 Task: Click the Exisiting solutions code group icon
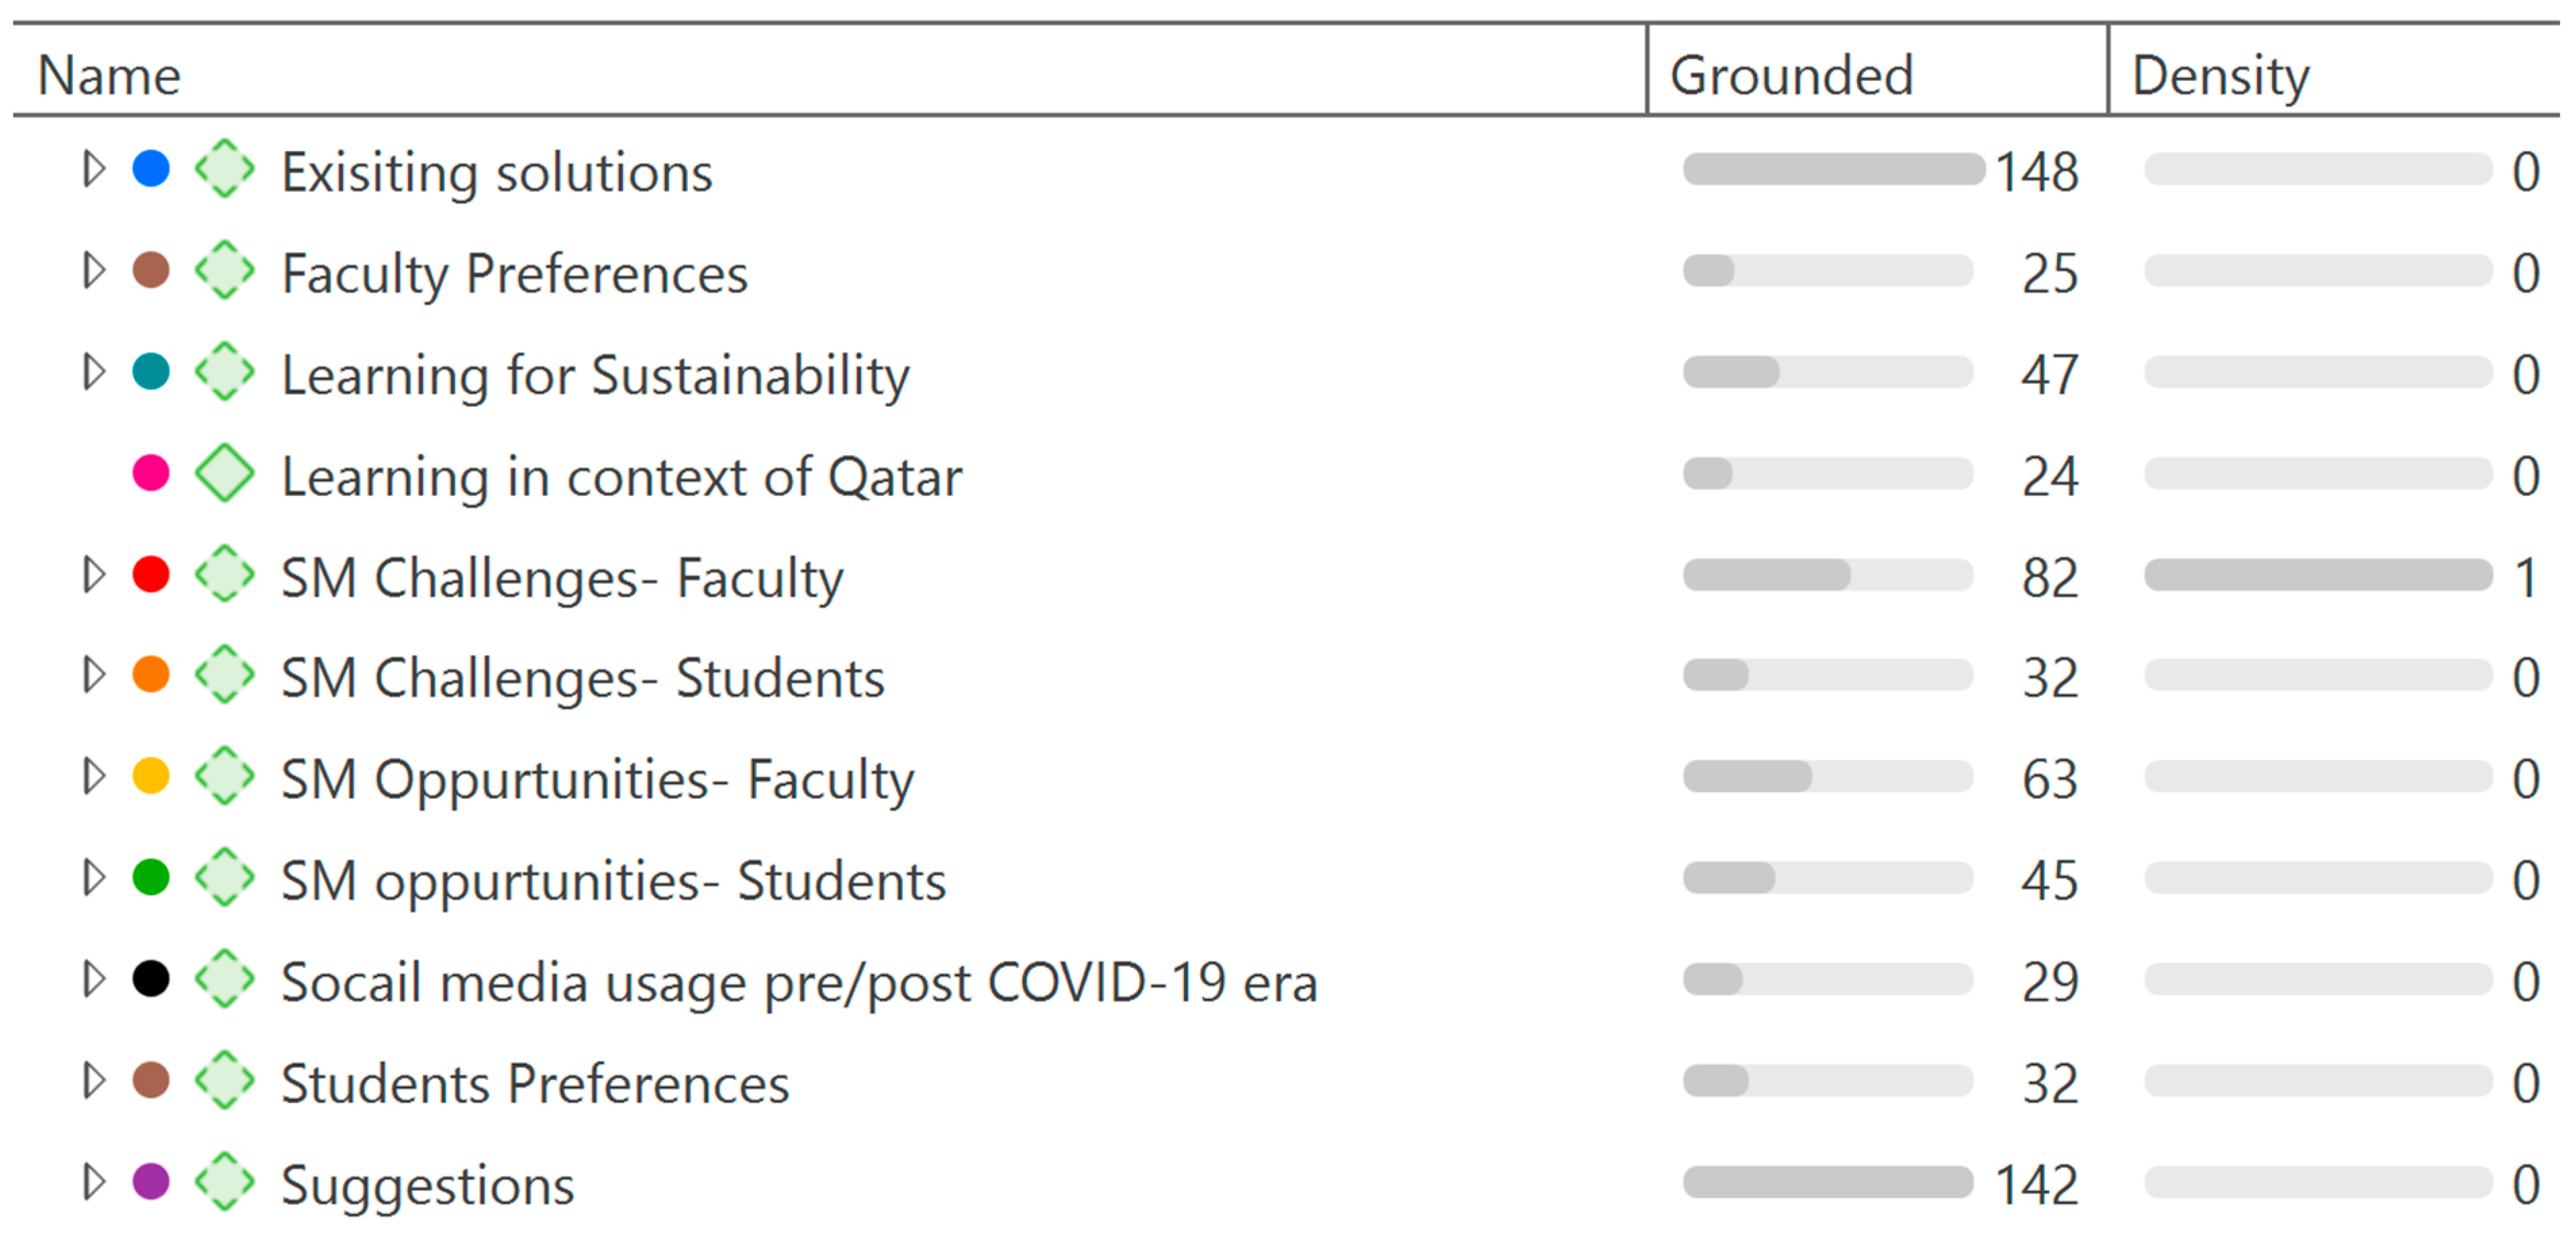point(224,169)
